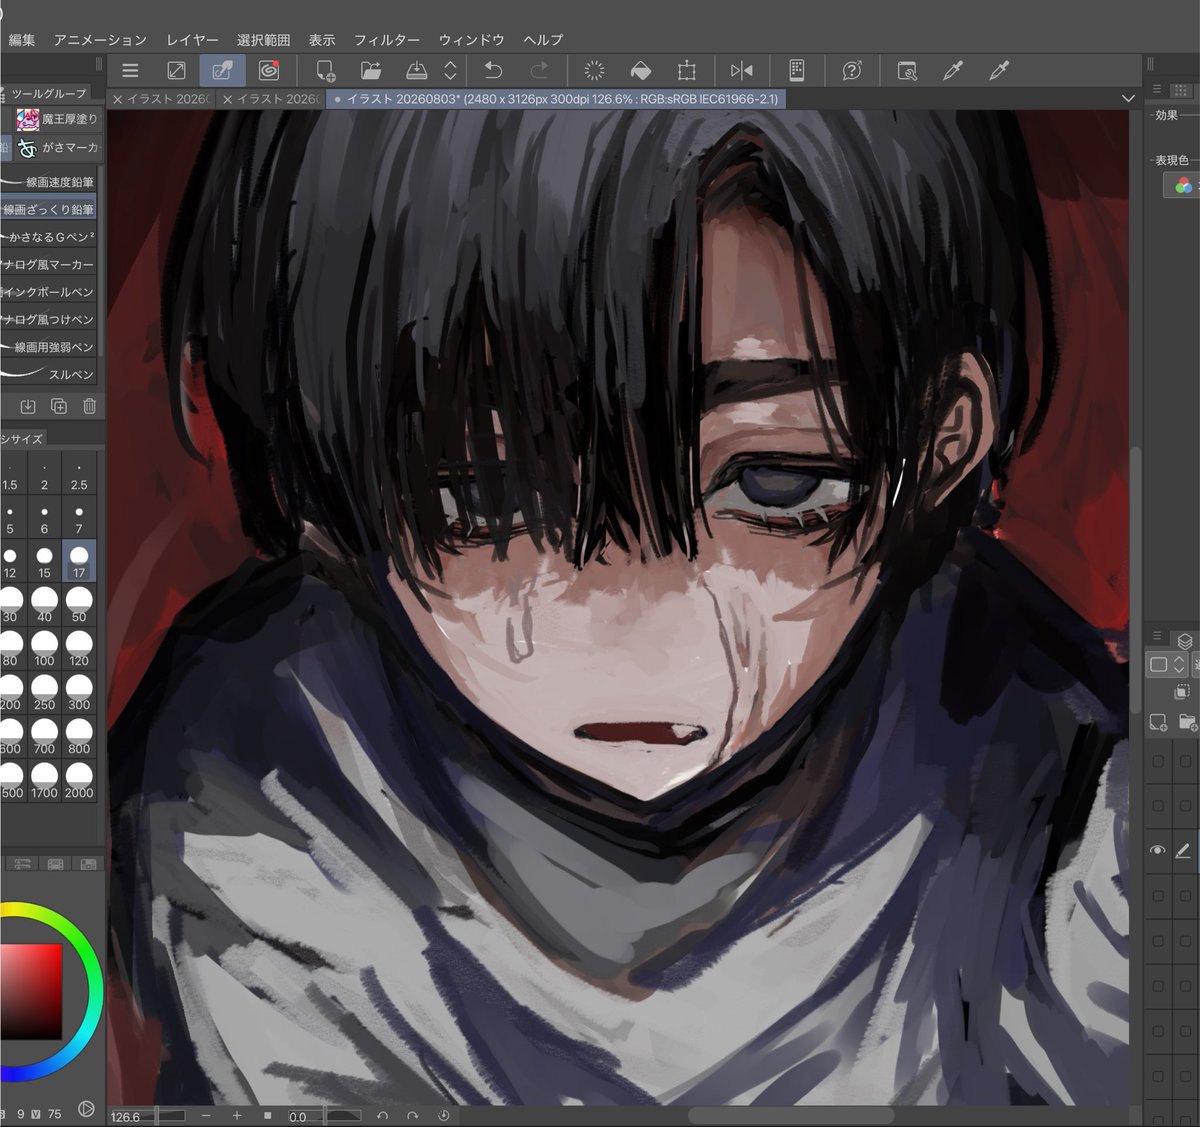The width and height of the screenshot is (1200, 1127).
Task: Select the 線画速度鉛筆 sub tool
Action: 49,182
